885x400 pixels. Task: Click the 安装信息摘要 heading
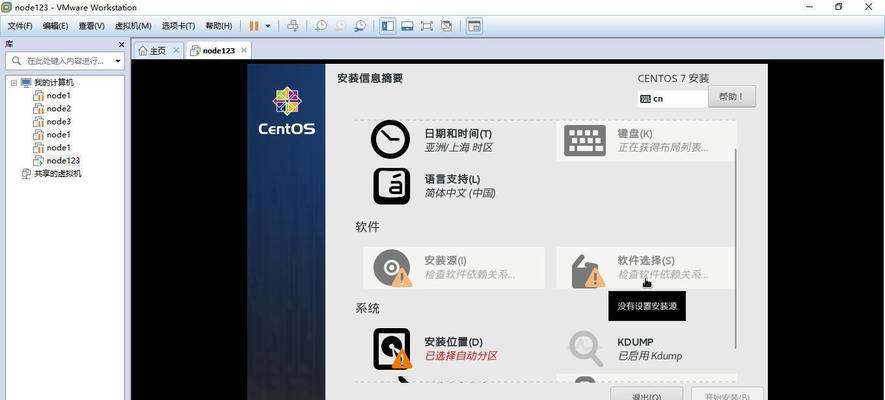coord(370,78)
